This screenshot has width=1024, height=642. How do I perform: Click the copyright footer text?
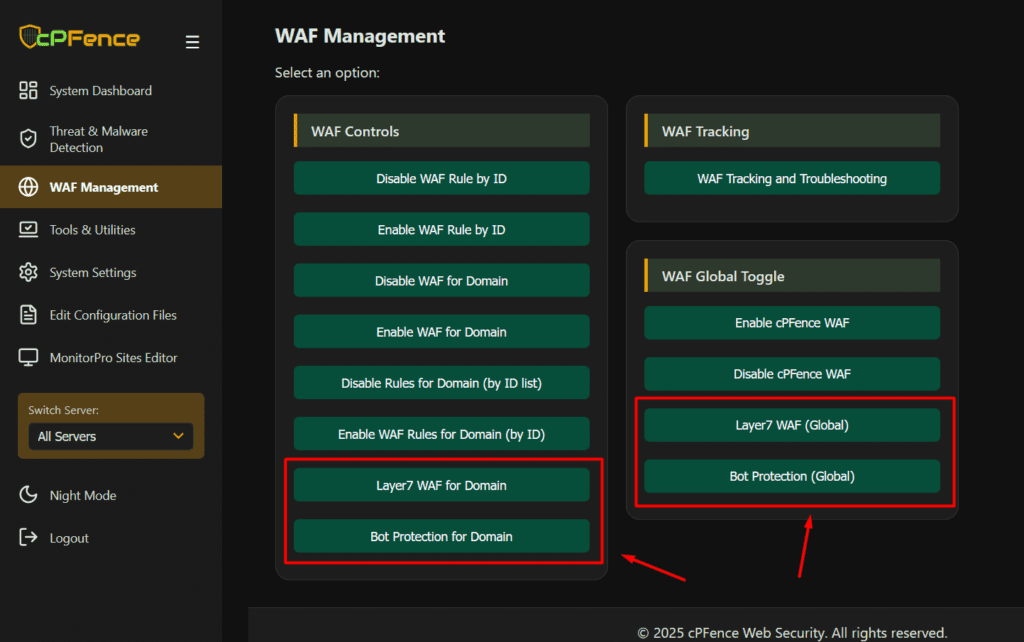[792, 632]
